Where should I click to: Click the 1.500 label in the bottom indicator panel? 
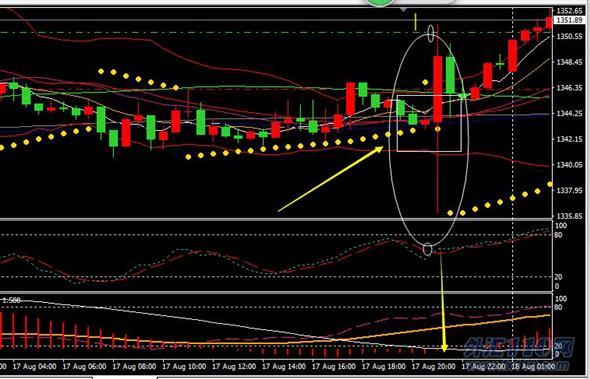coord(11,300)
